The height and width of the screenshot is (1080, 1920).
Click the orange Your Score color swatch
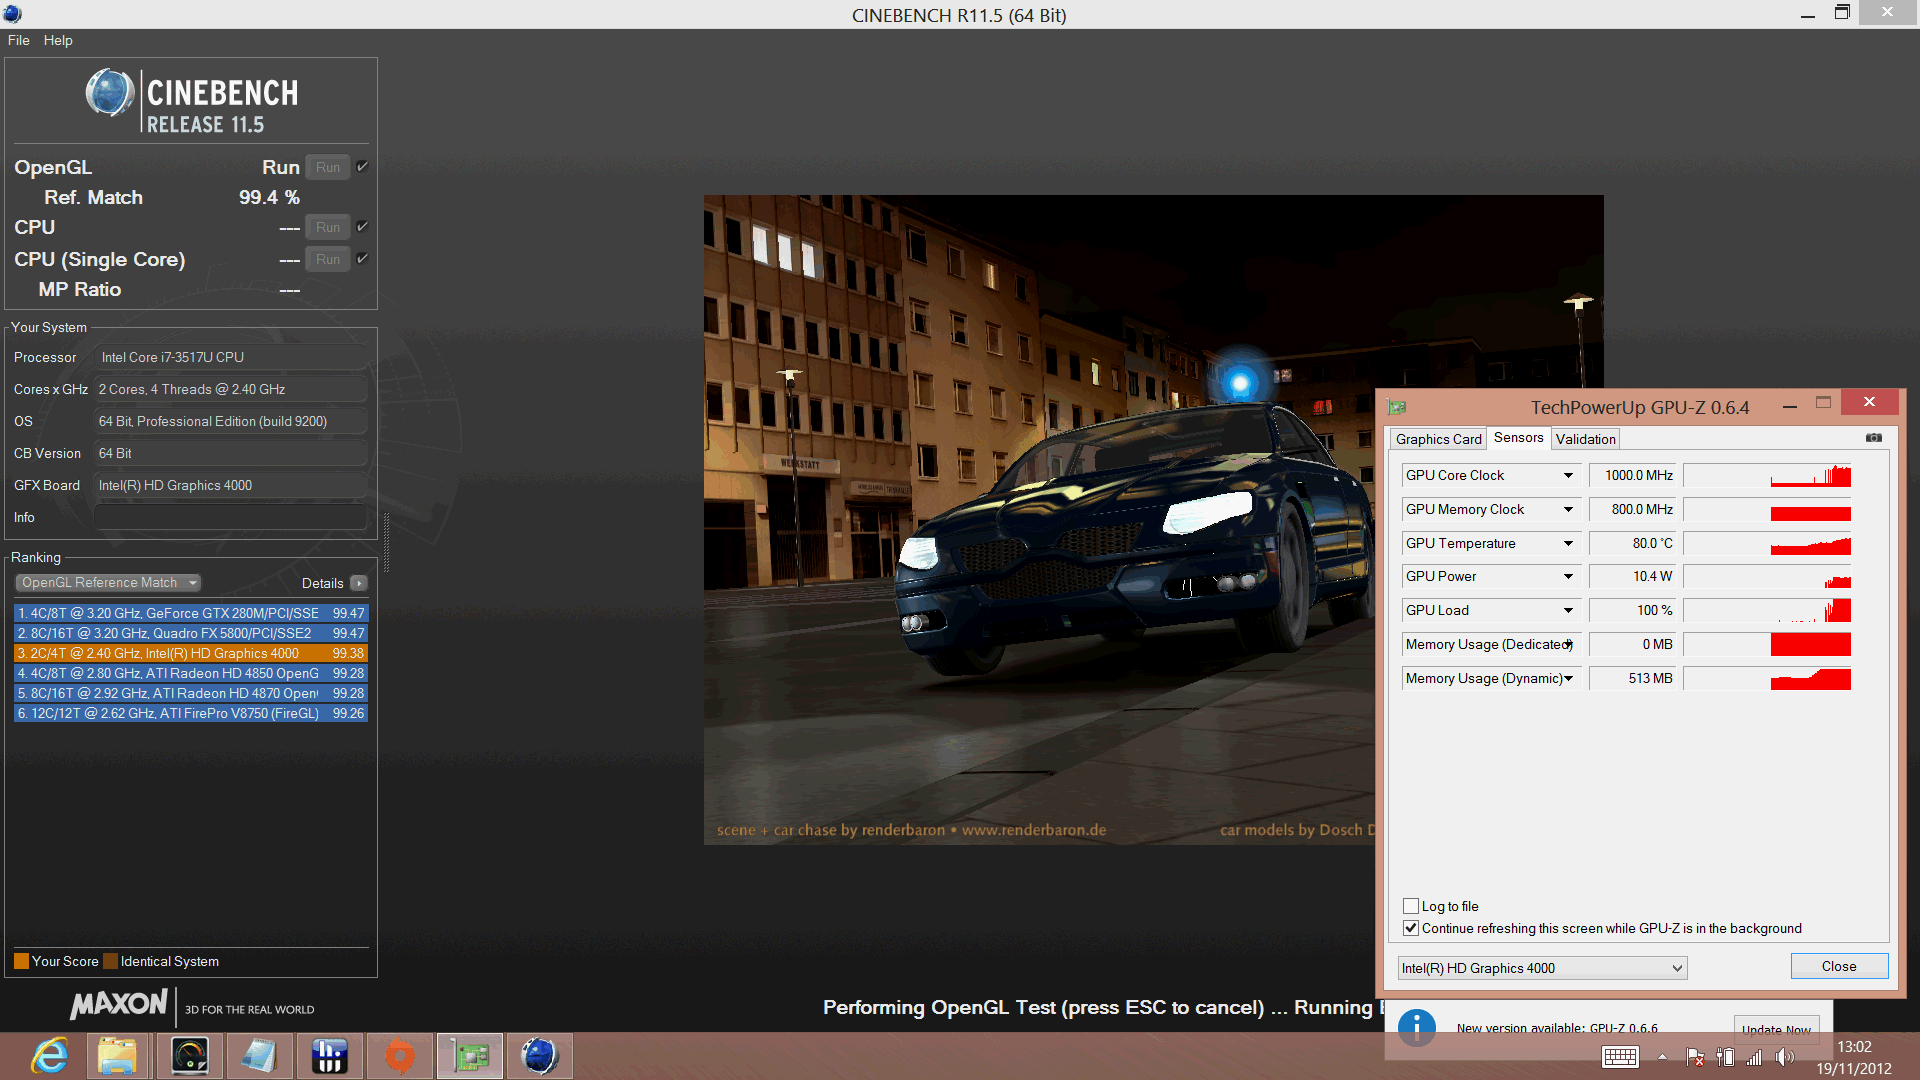tap(21, 961)
